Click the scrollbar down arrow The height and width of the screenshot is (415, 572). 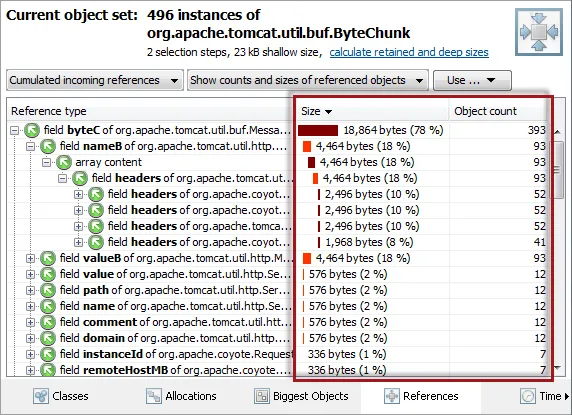tap(557, 368)
